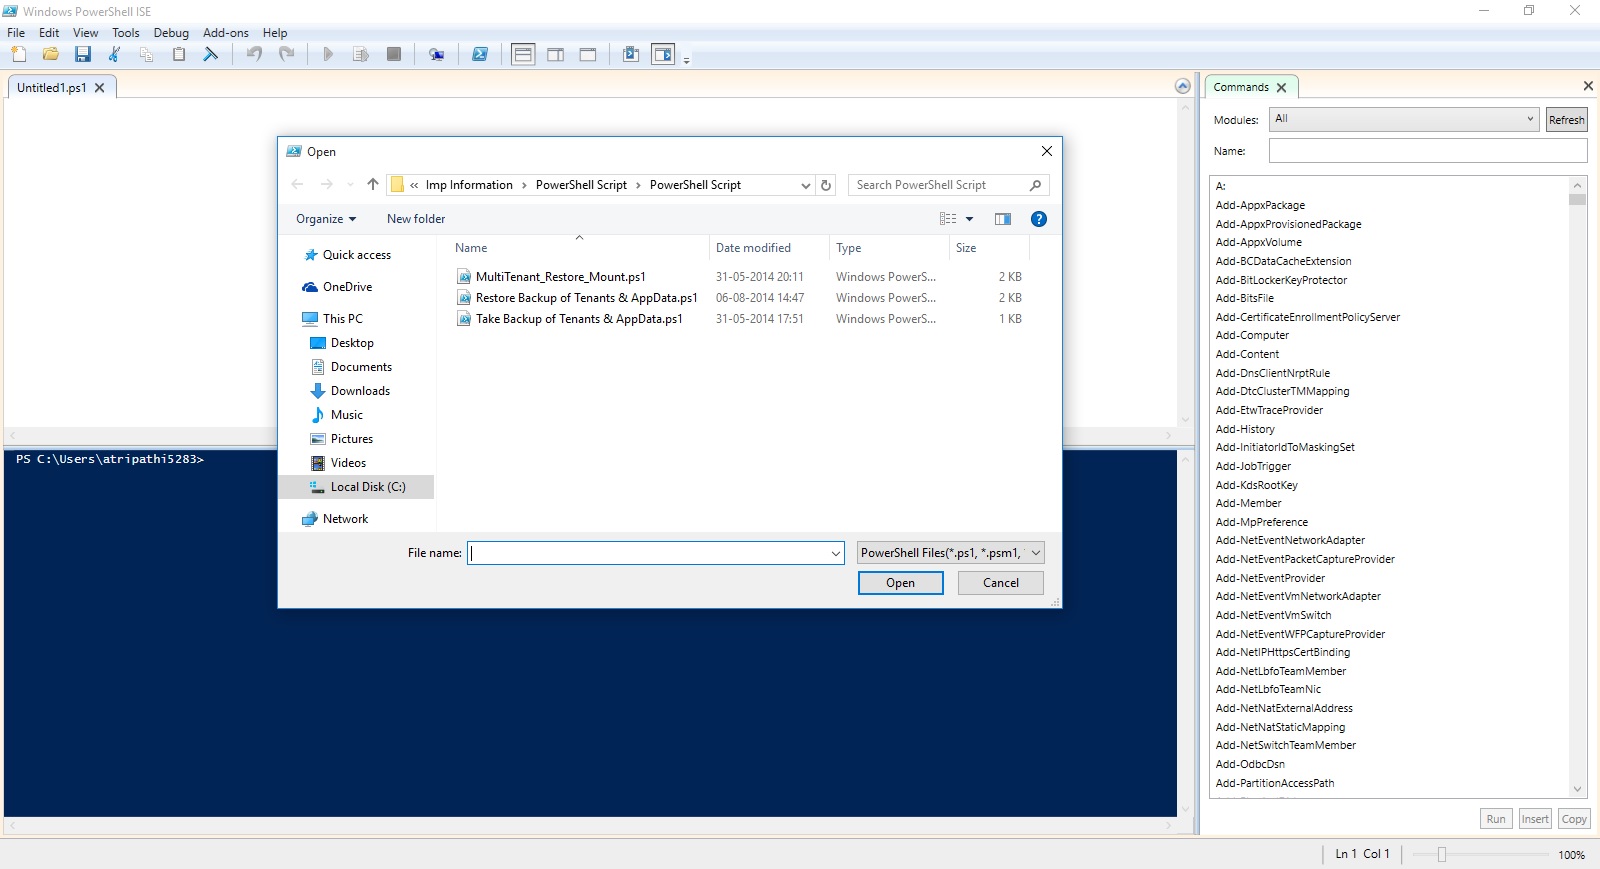Viewport: 1600px width, 869px height.
Task: Click the Cancel button in Open dialog
Action: [1000, 583]
